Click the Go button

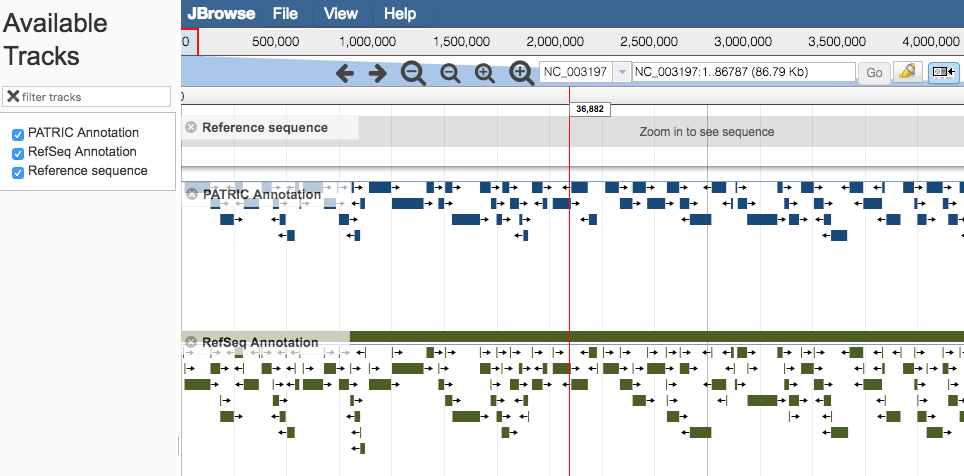point(874,73)
